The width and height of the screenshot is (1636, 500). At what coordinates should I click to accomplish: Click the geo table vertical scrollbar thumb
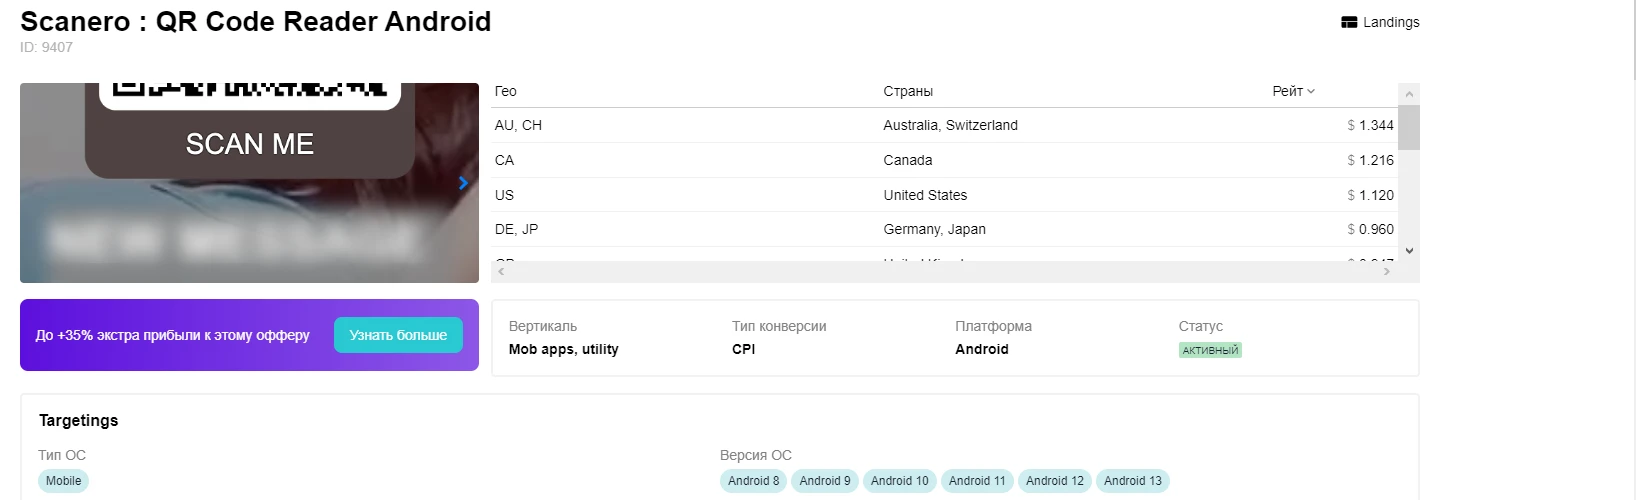pos(1409,127)
